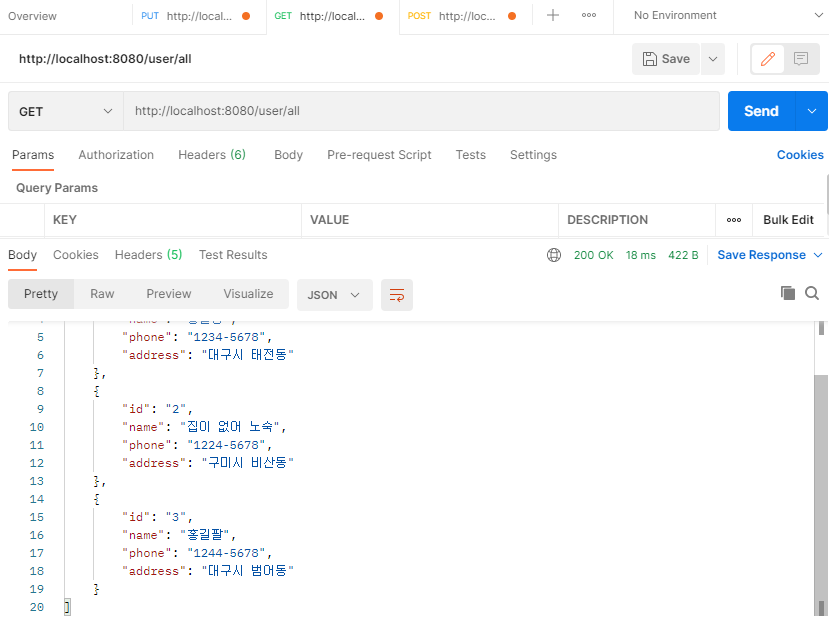Open the JSON format dropdown

[x=335, y=295]
